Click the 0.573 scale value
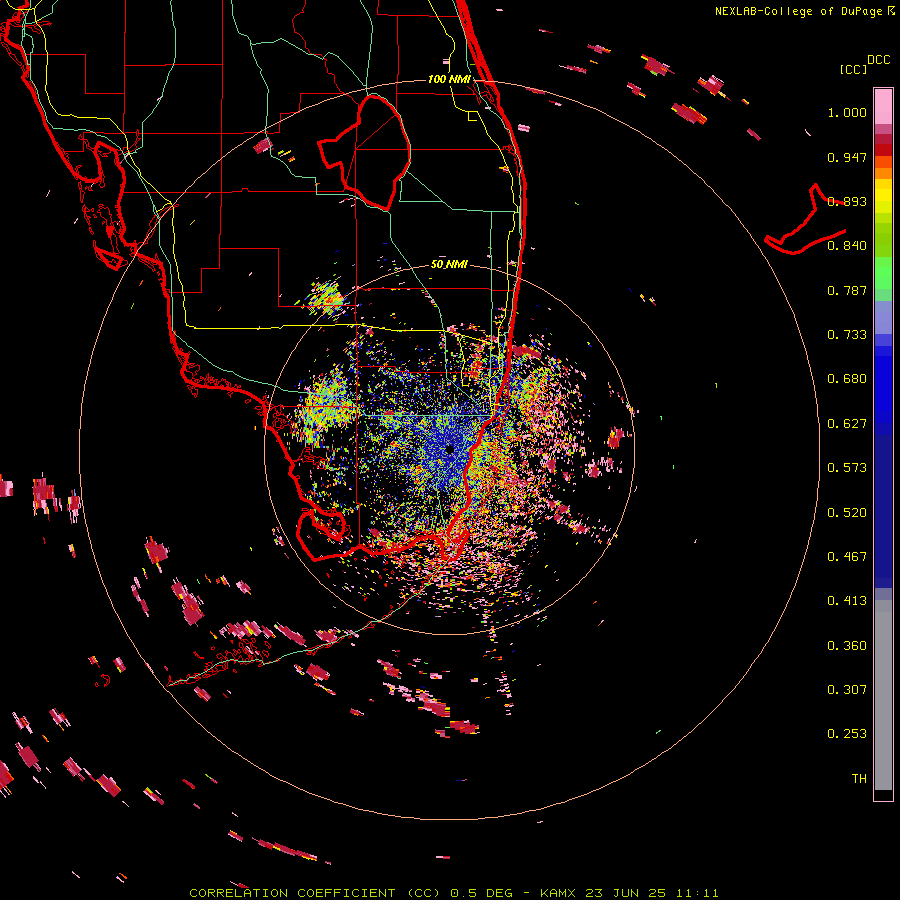The image size is (900, 900). point(847,468)
